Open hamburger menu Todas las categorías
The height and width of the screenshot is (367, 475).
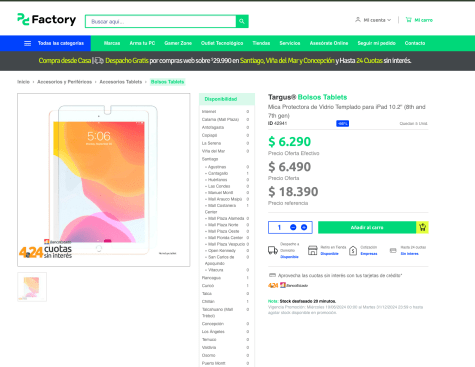pos(28,43)
